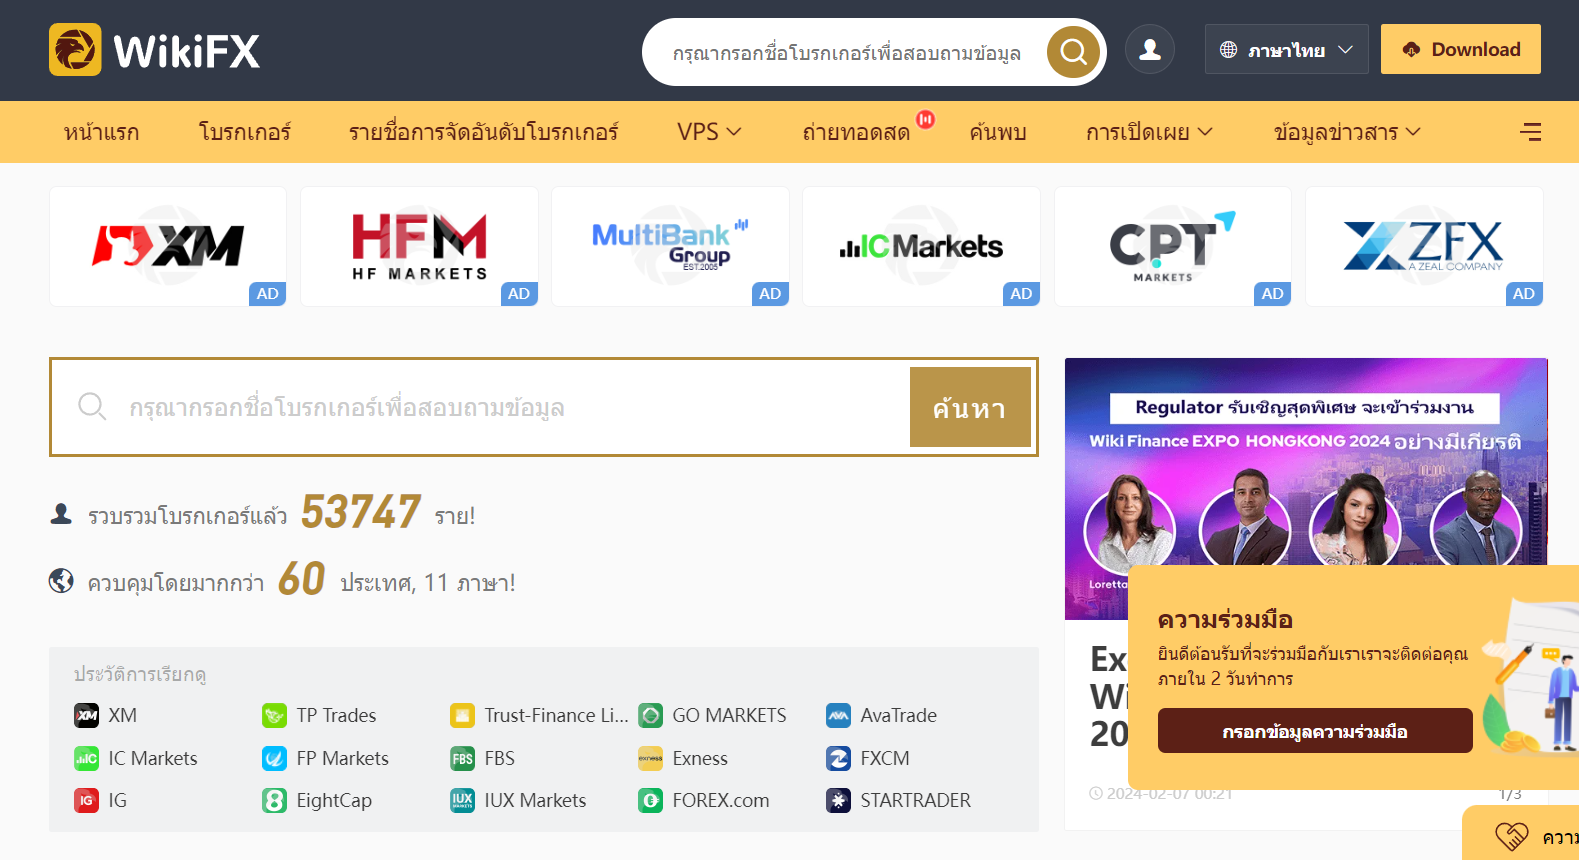Image resolution: width=1579 pixels, height=860 pixels.
Task: Go to the หน้าแรก home tab
Action: pyautogui.click(x=101, y=132)
